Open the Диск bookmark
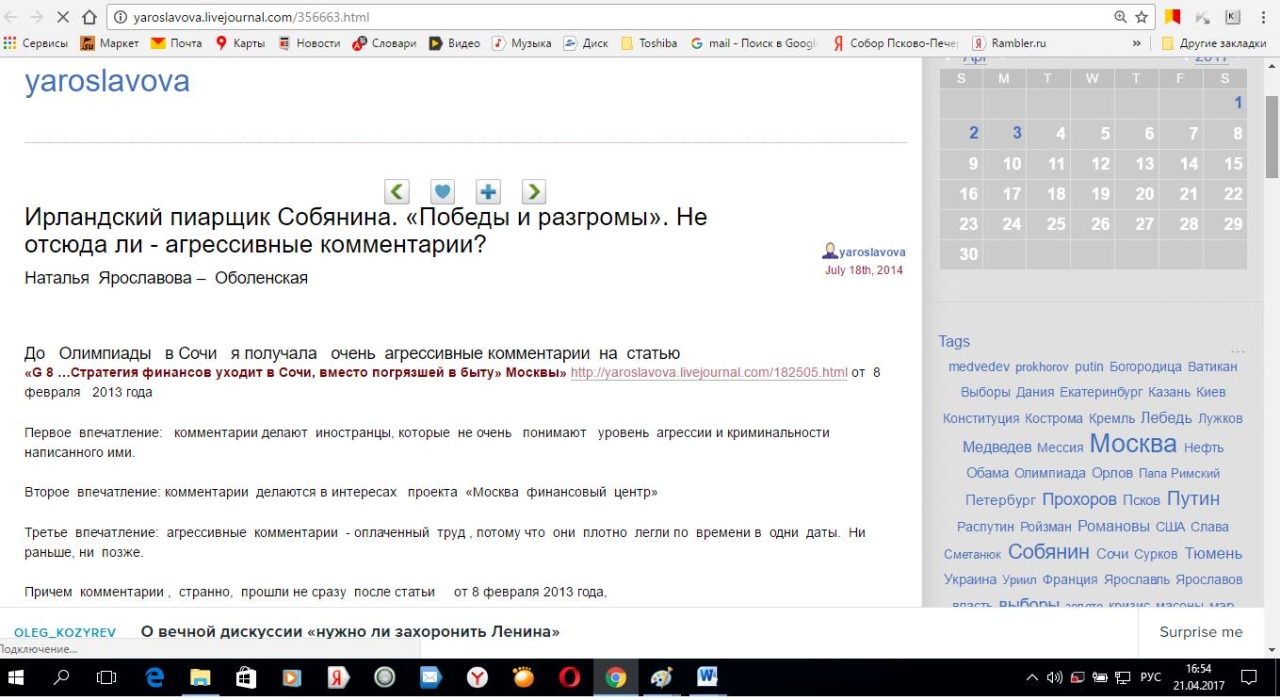Viewport: 1280px width, 700px height. click(x=586, y=43)
